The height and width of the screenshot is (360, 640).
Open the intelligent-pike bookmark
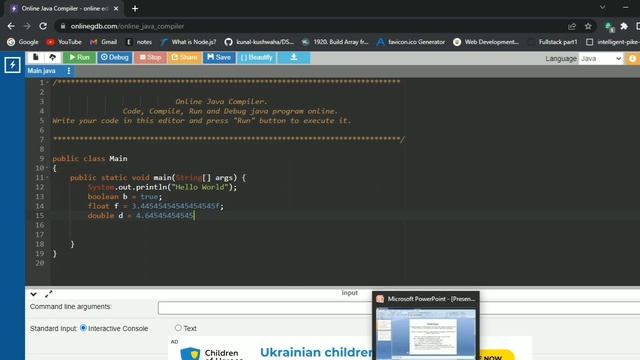[x=612, y=42]
